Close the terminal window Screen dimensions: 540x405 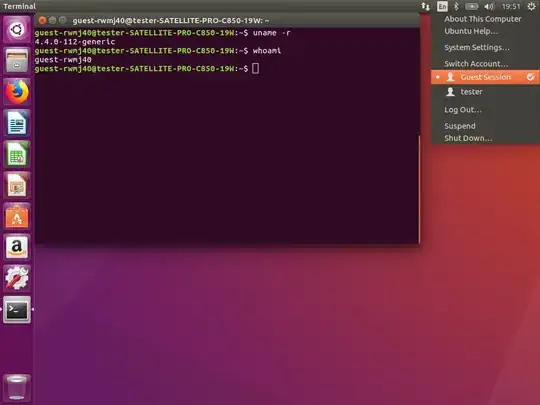[42, 20]
